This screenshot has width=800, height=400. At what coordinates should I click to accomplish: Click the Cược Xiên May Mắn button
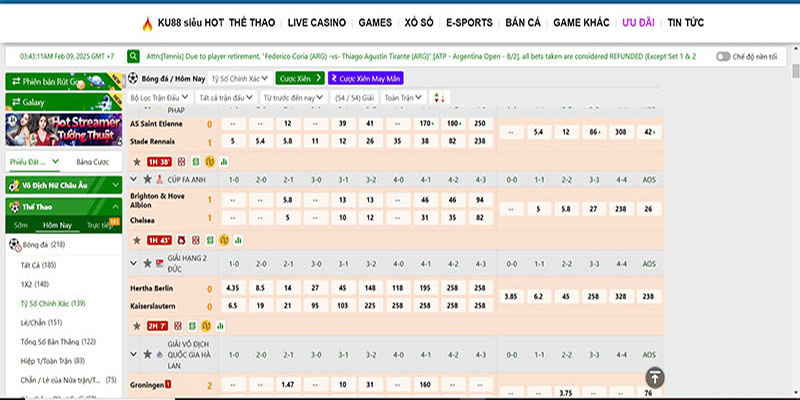pos(367,77)
